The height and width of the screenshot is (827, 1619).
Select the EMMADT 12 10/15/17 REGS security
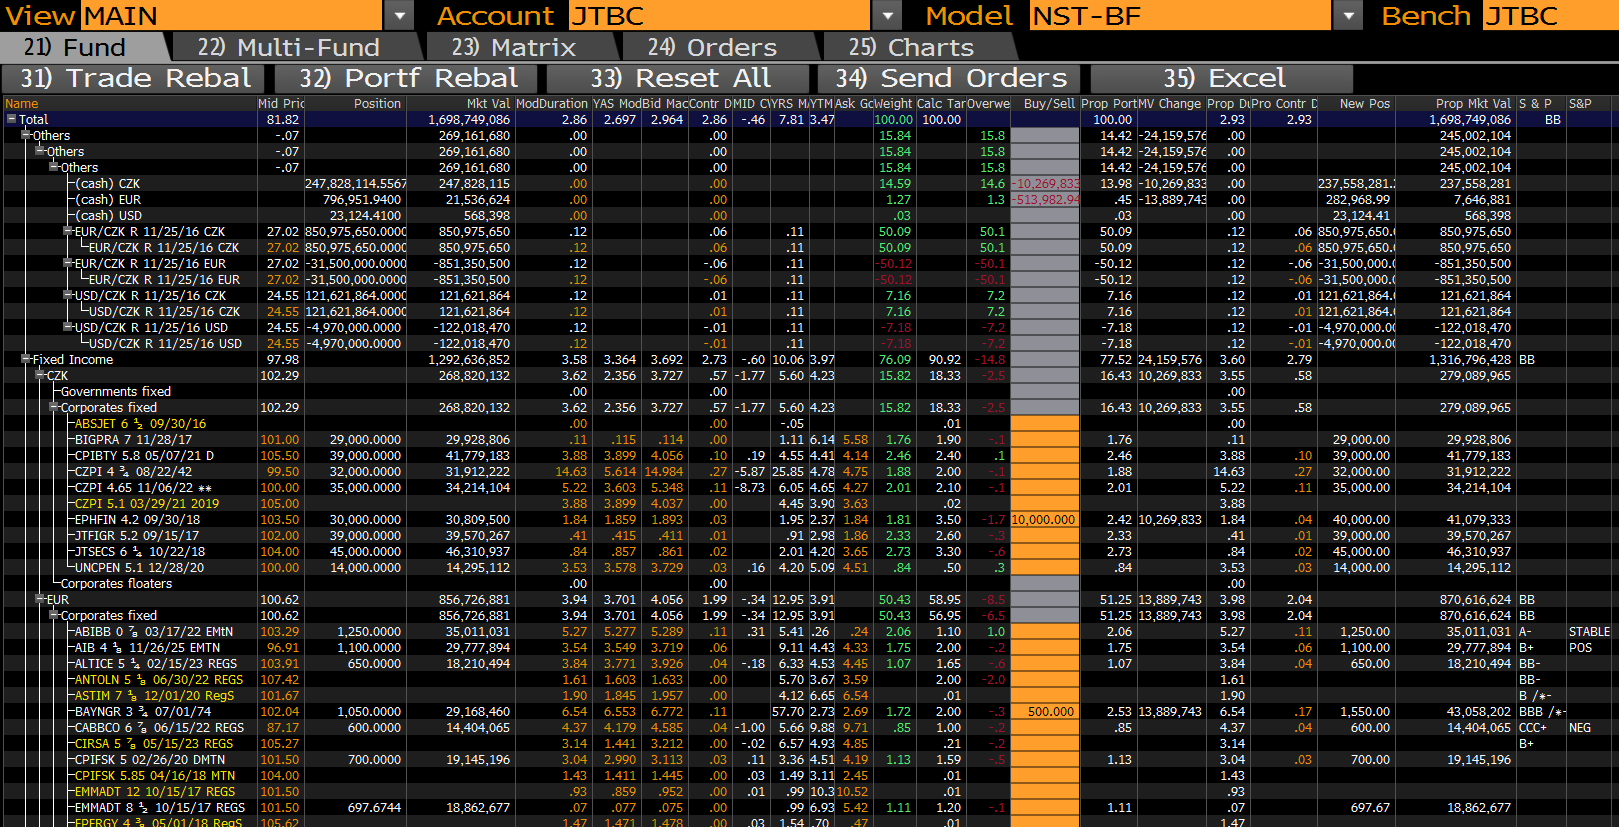155,792
